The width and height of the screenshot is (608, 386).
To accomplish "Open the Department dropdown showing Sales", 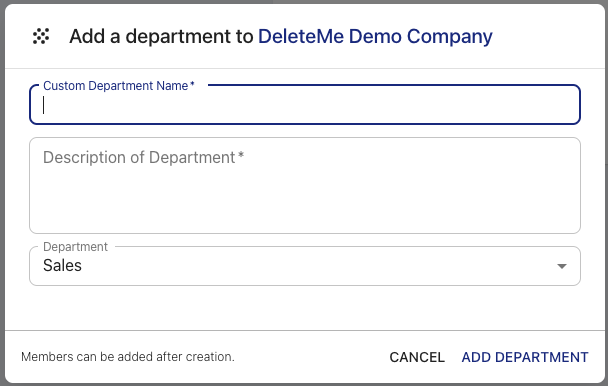I will tap(305, 266).
